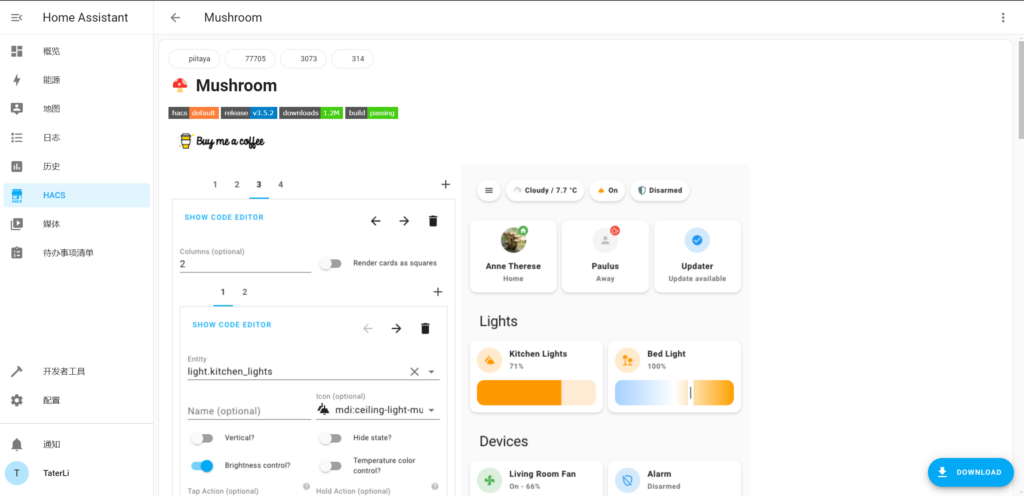
Task: Switch to outer tab 1
Action: tap(215, 185)
